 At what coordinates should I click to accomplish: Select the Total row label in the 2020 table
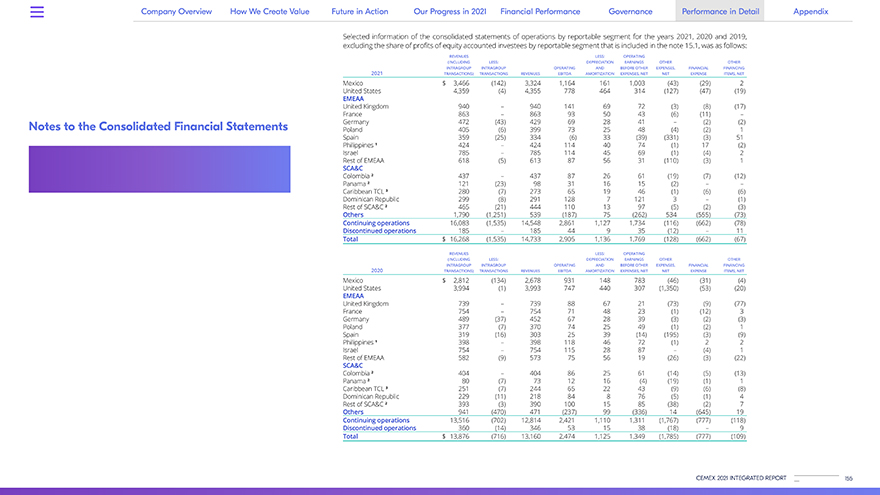coord(350,437)
